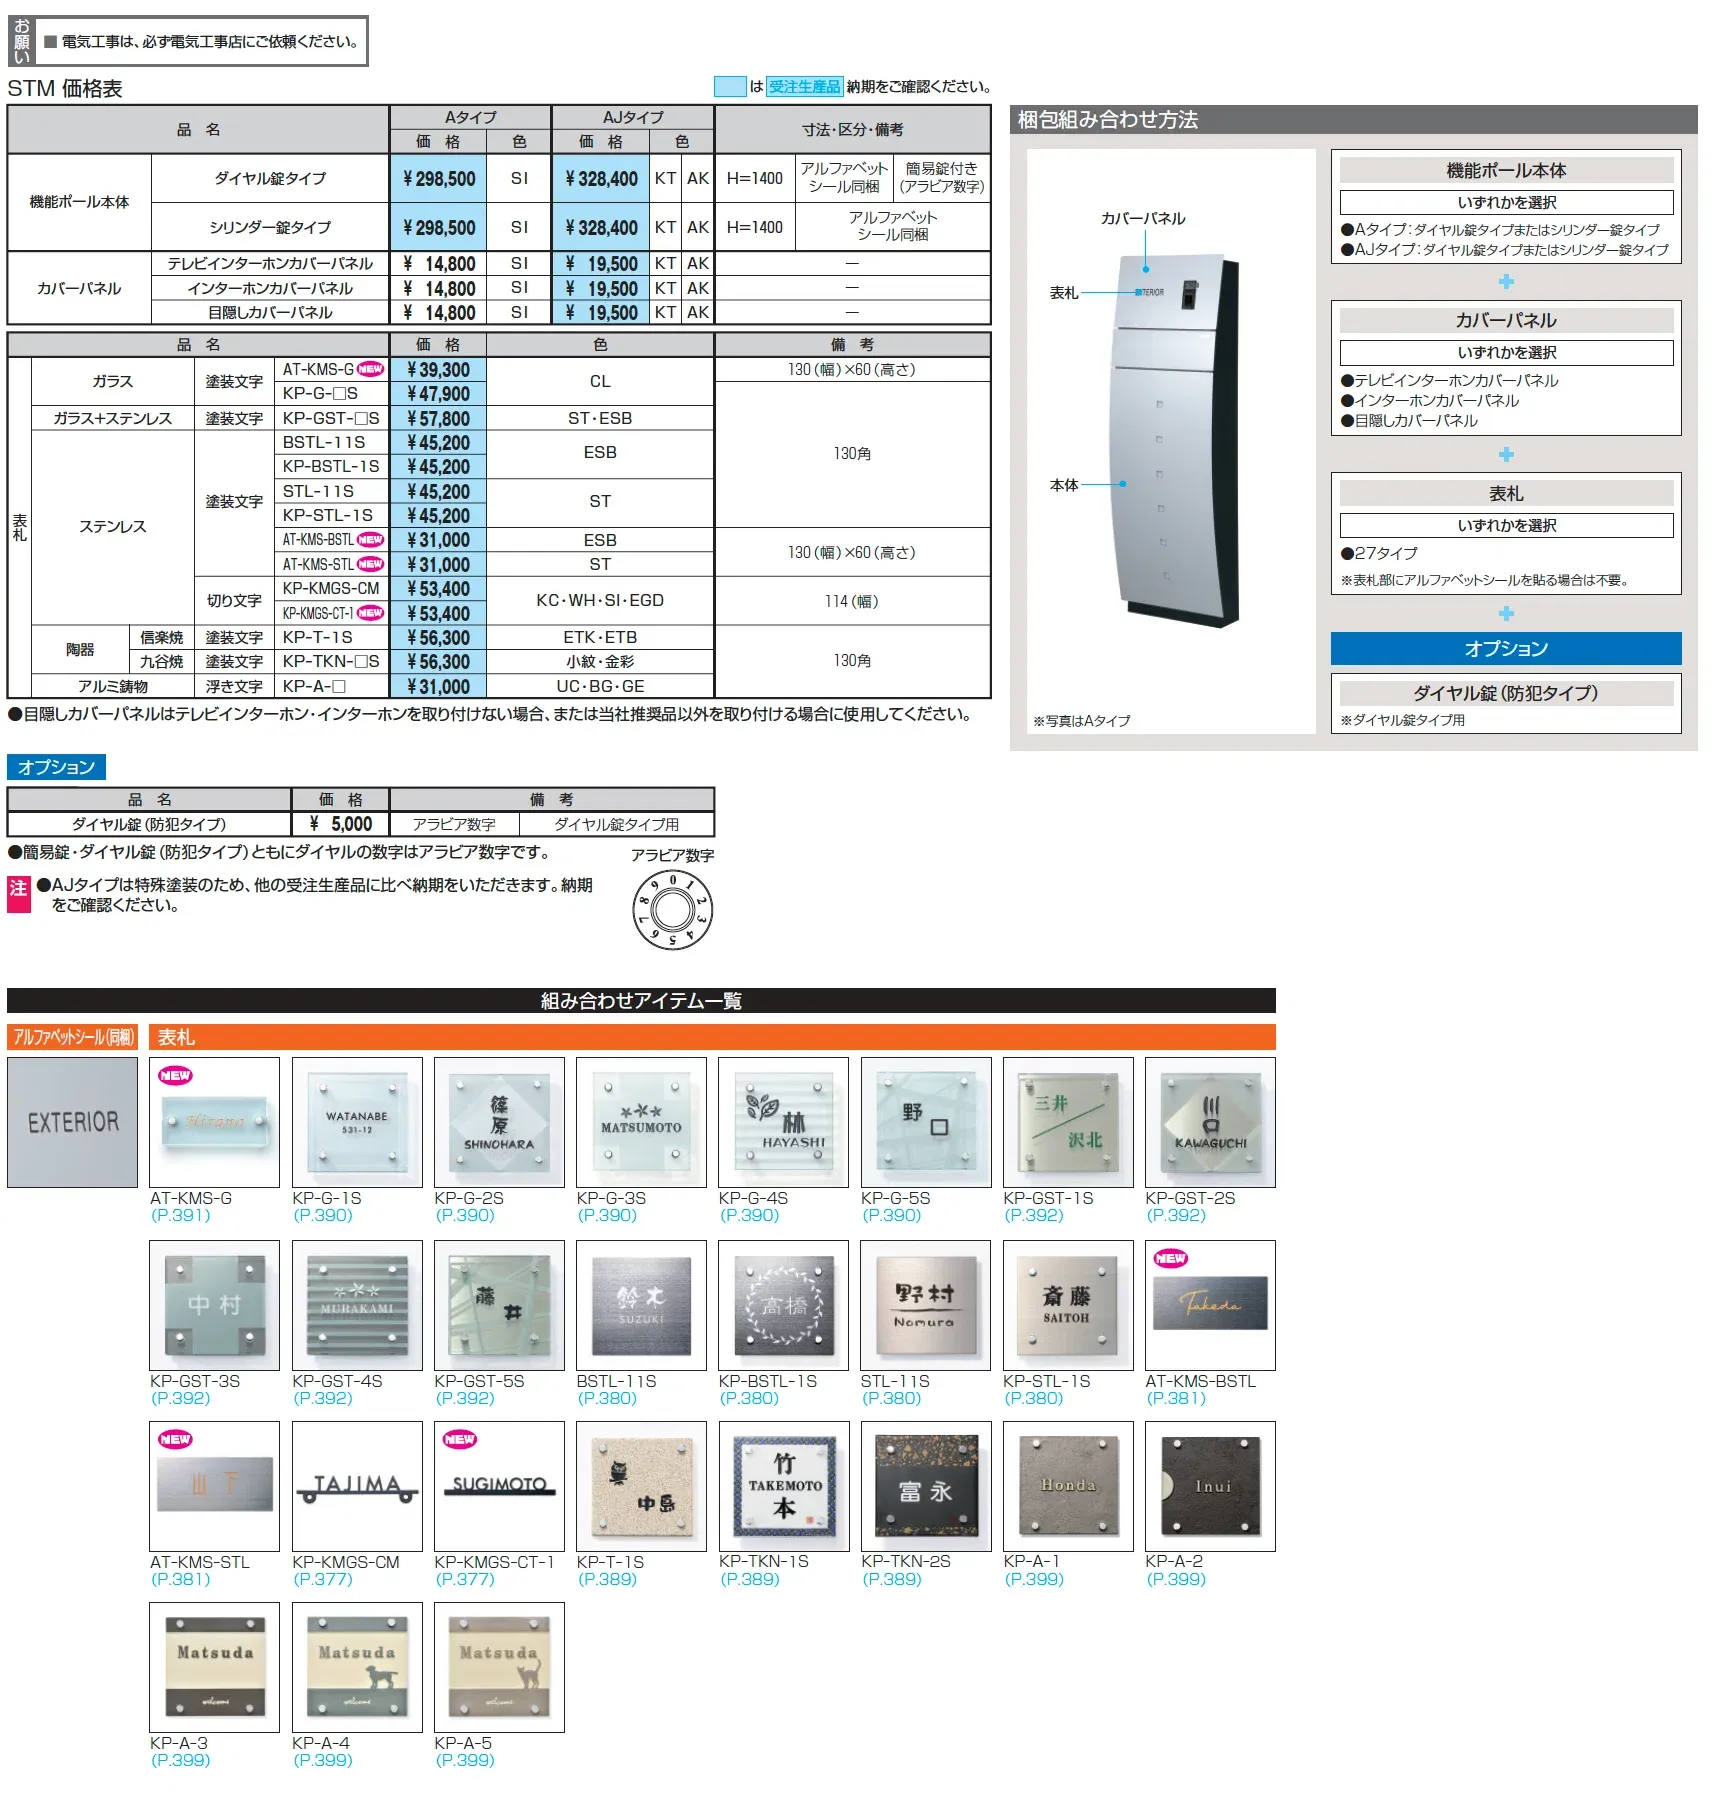Viewport: 1717px width, 1801px height.
Task: Click the オプション tab label above options table
Action: coord(56,767)
